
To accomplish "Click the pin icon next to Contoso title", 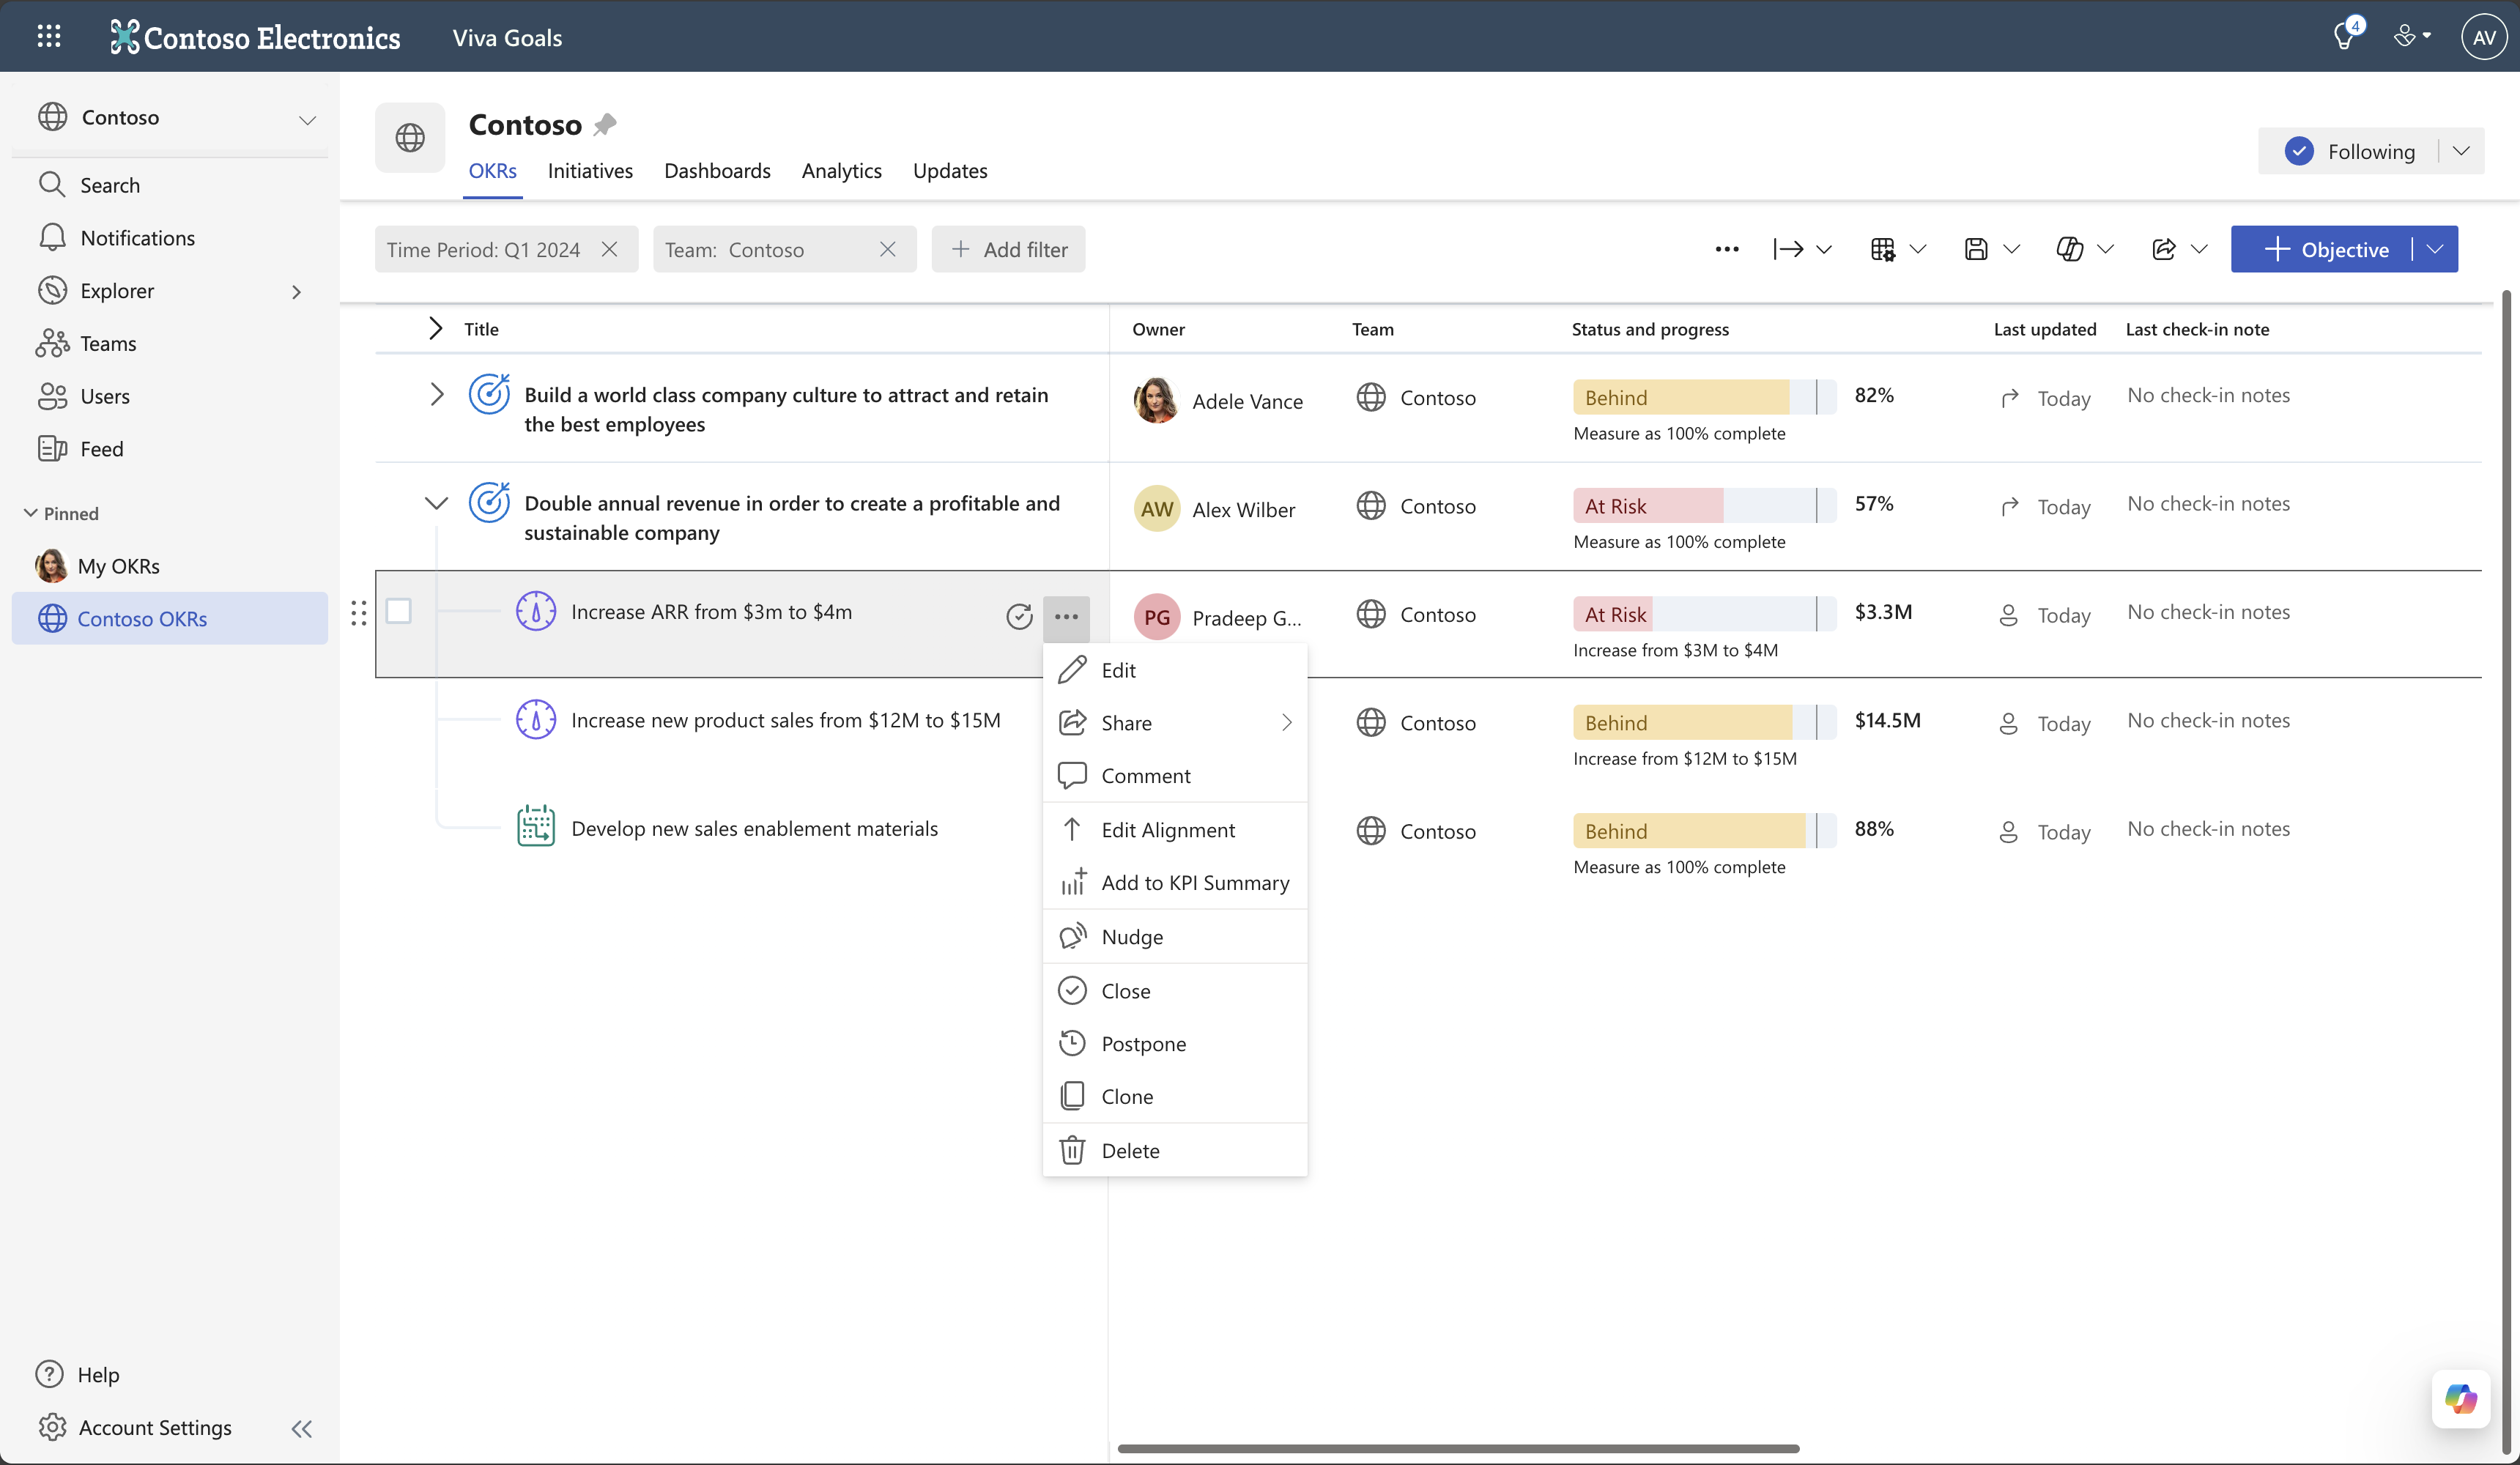I will (605, 124).
